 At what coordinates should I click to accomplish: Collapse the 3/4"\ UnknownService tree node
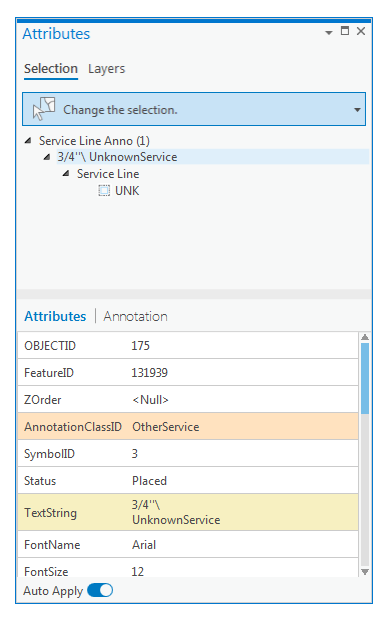click(47, 157)
